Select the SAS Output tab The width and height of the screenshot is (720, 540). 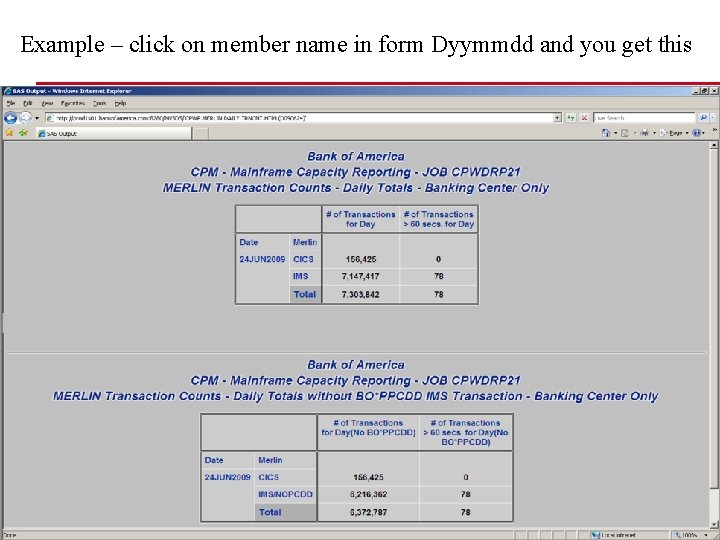113,133
